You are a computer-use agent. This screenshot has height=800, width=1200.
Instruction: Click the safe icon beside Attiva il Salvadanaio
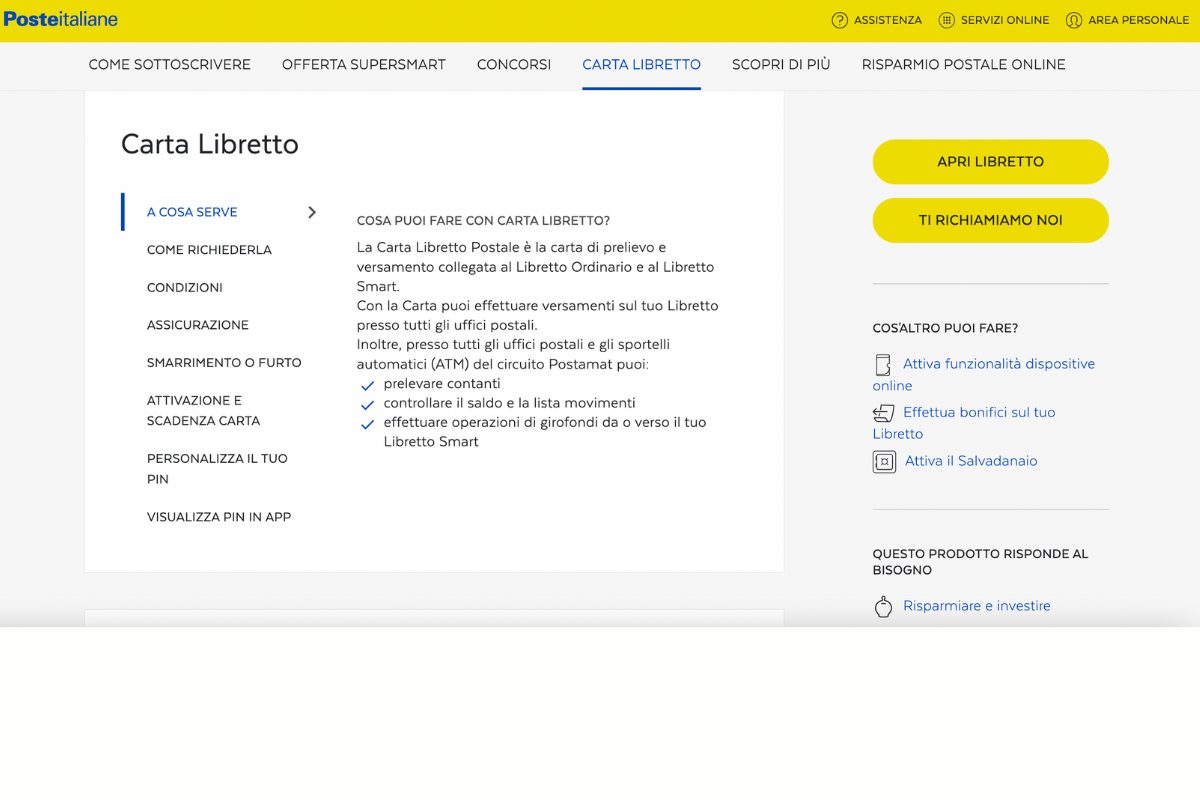[x=884, y=461]
